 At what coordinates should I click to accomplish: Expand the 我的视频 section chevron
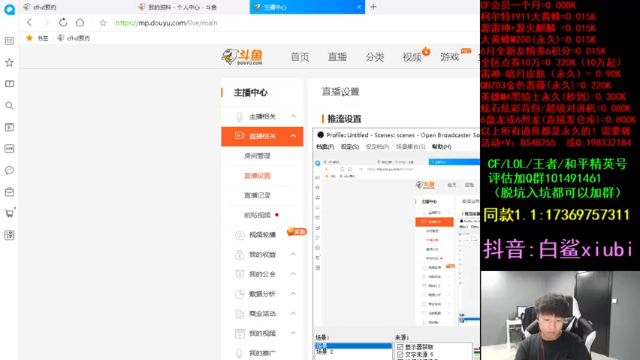point(293,333)
